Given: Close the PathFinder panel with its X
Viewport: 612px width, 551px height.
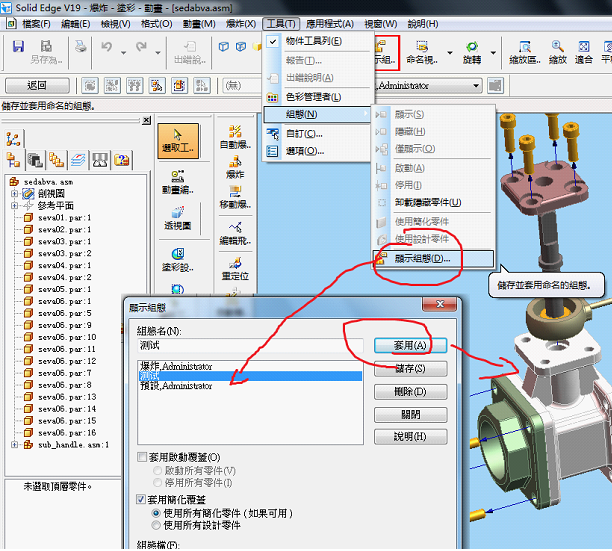Looking at the screenshot, I should tap(146, 120).
